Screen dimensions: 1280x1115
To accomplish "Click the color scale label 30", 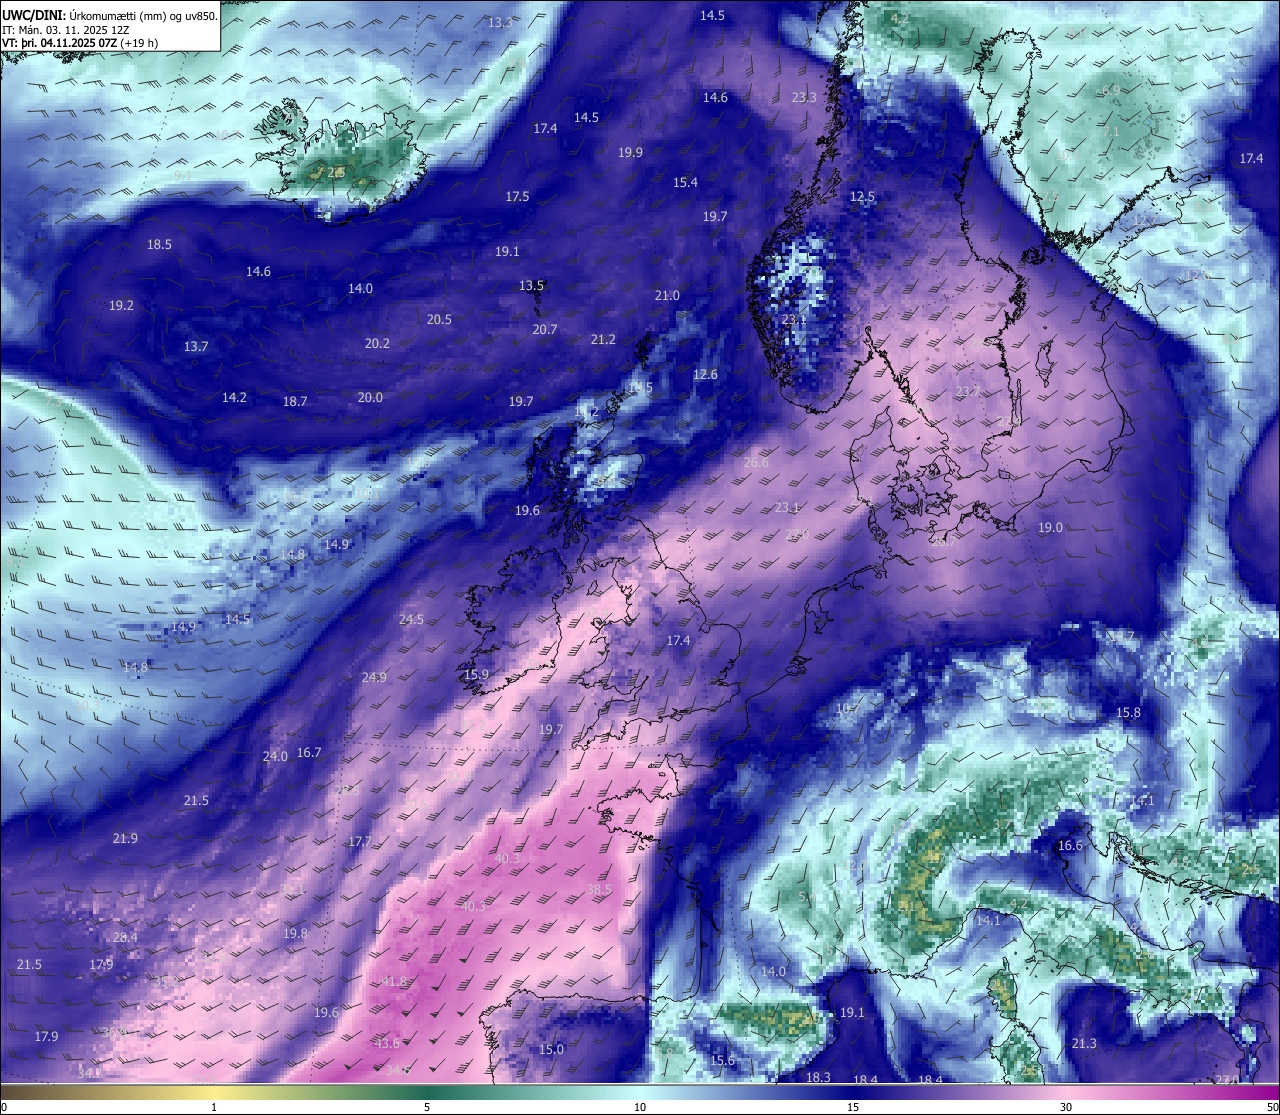I will [x=1066, y=1107].
